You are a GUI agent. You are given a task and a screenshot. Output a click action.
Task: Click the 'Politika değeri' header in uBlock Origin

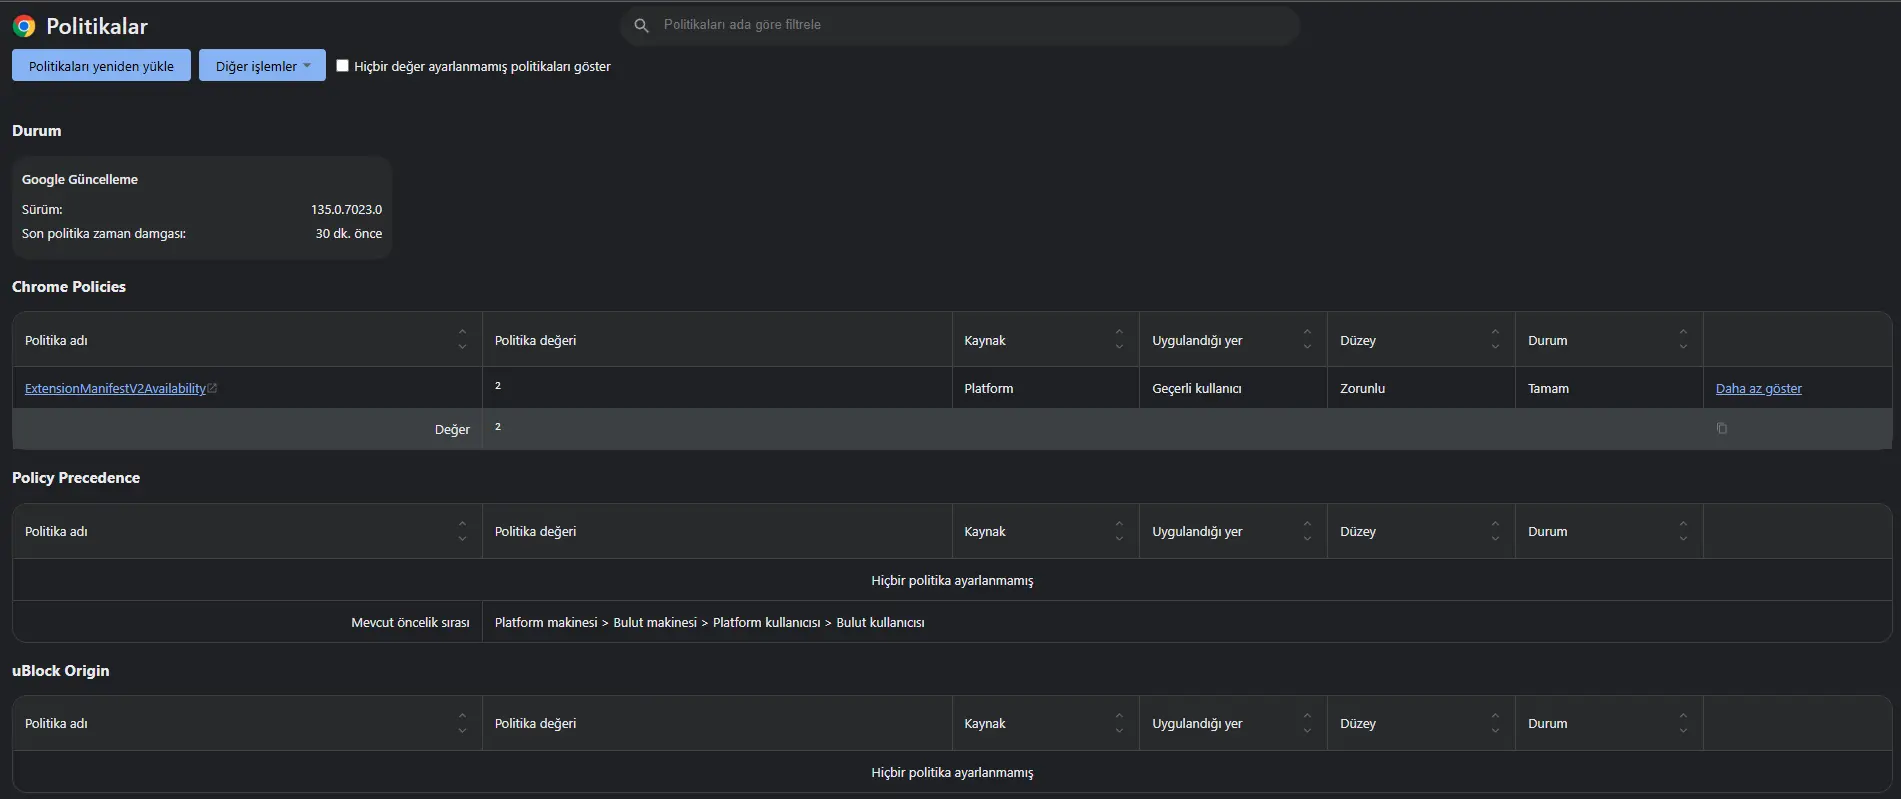tap(535, 724)
